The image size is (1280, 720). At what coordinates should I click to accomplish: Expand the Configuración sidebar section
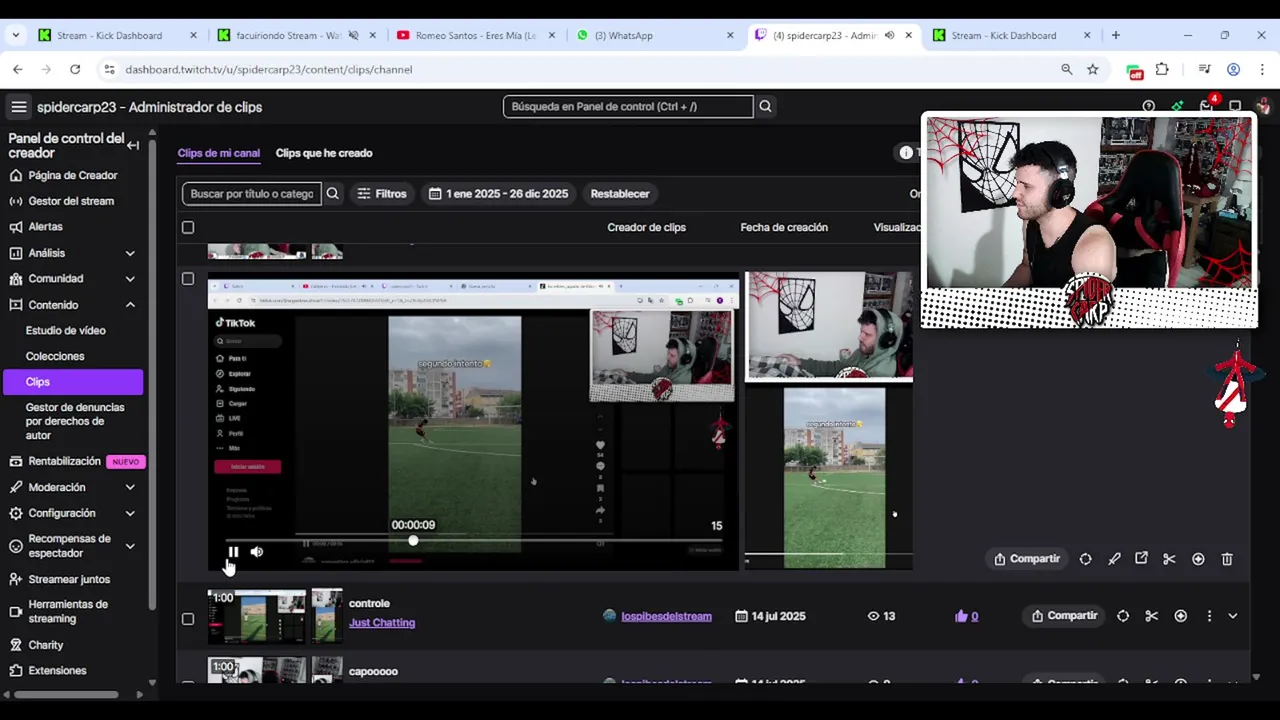click(x=130, y=513)
